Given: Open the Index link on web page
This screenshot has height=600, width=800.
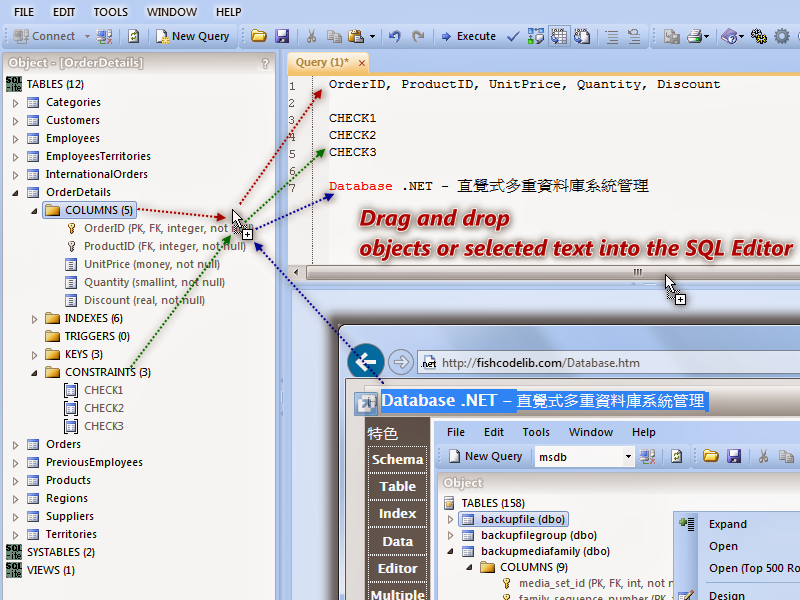Looking at the screenshot, I should click(x=397, y=513).
